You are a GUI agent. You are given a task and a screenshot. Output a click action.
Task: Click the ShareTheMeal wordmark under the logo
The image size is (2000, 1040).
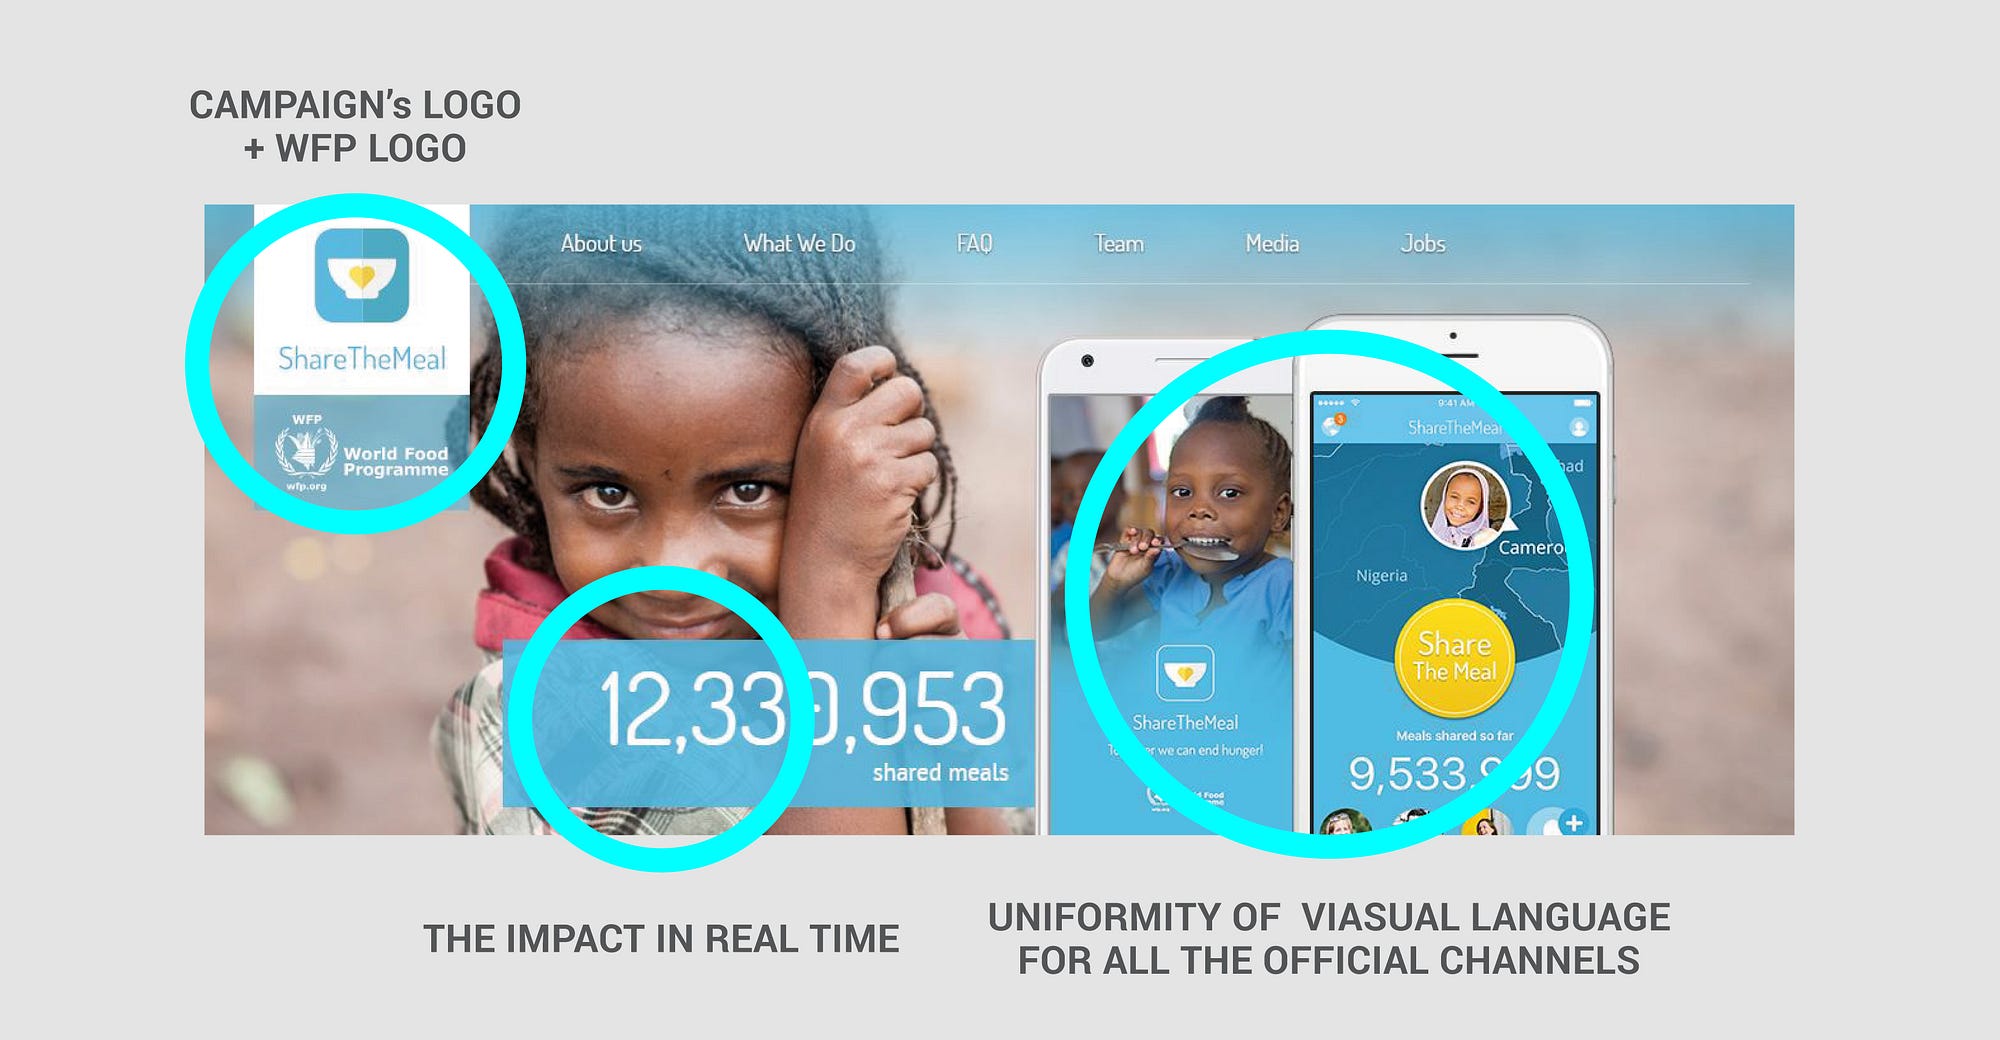click(362, 359)
